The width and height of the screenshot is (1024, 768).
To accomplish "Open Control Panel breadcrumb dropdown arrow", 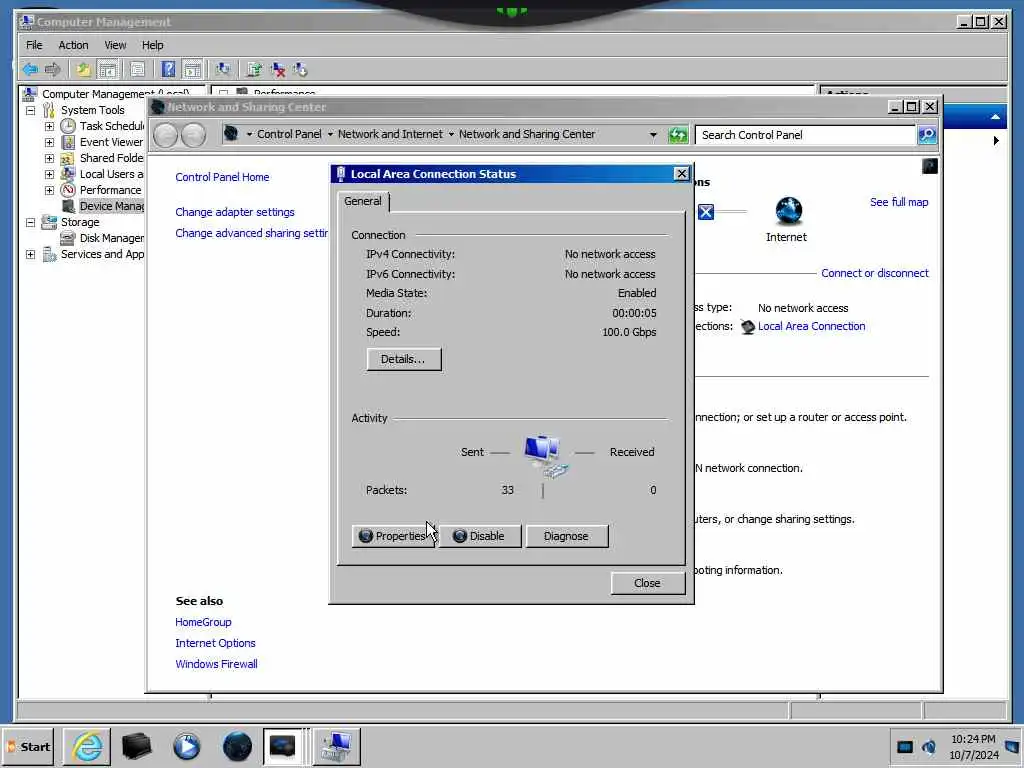I will point(330,135).
